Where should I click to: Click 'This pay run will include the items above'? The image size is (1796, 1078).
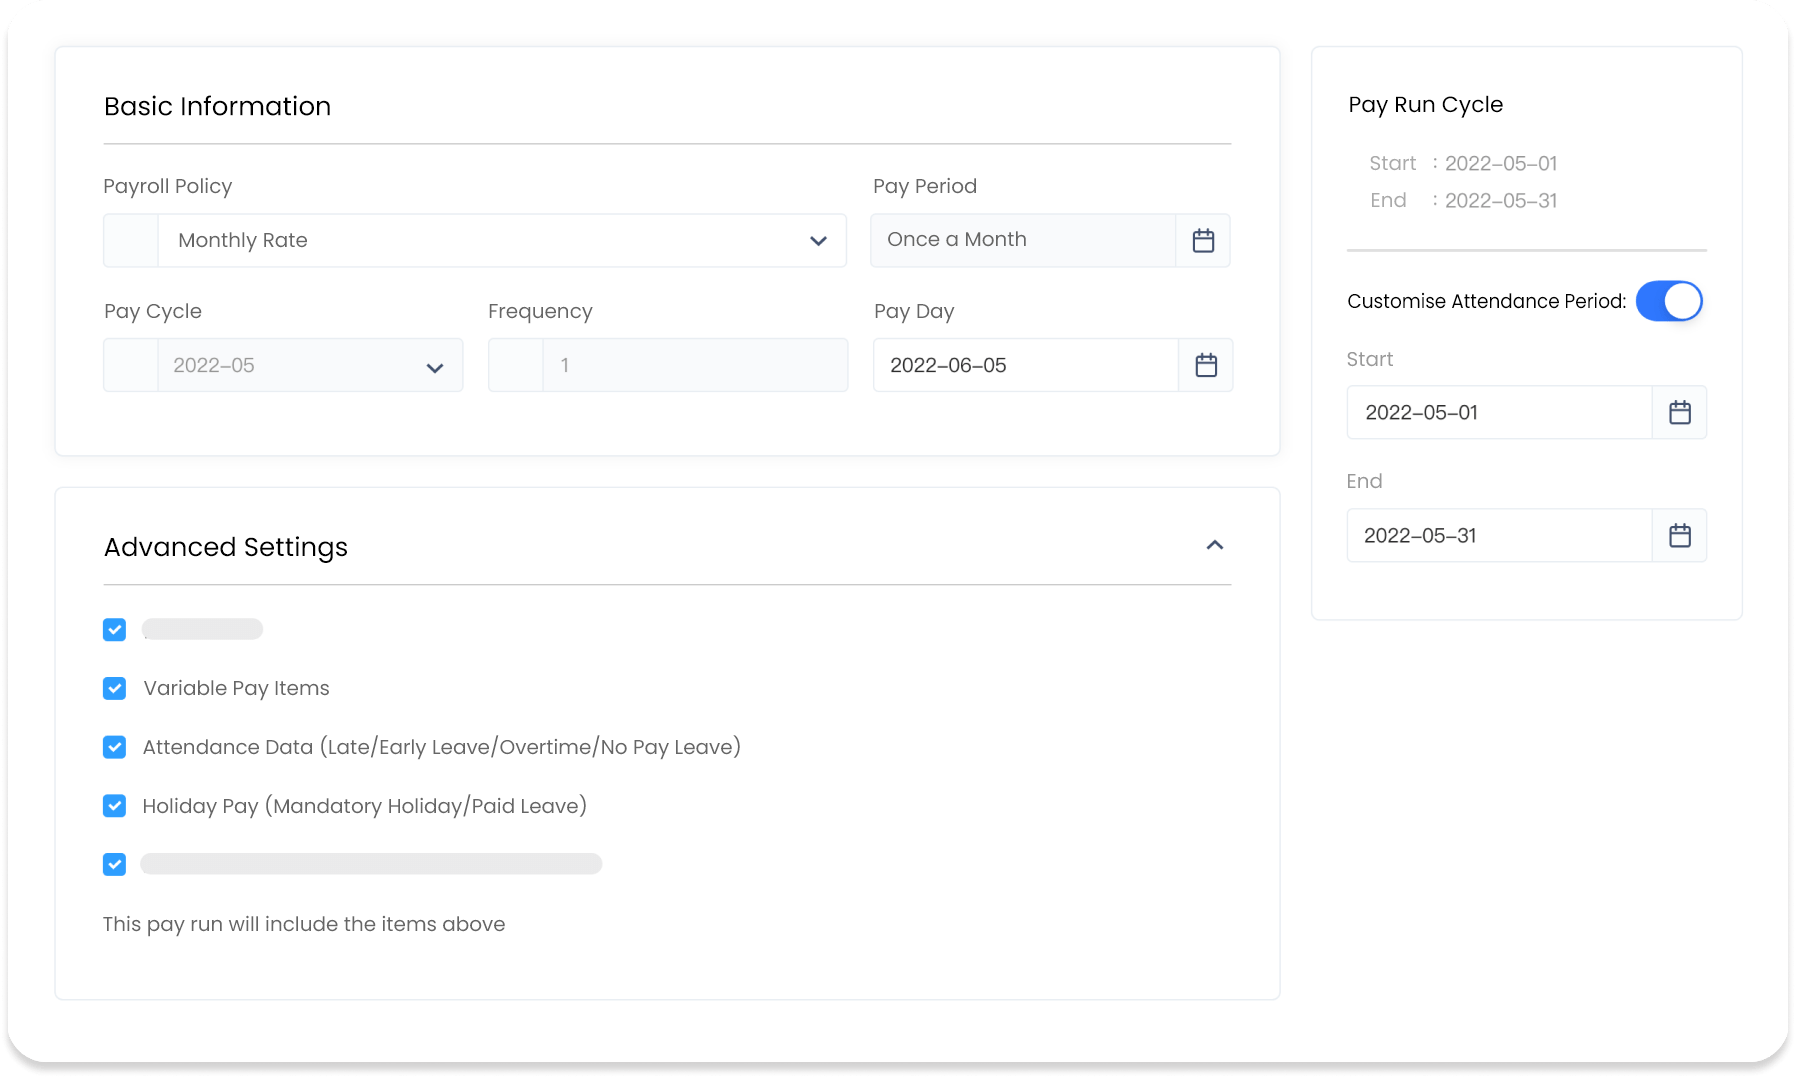(304, 924)
